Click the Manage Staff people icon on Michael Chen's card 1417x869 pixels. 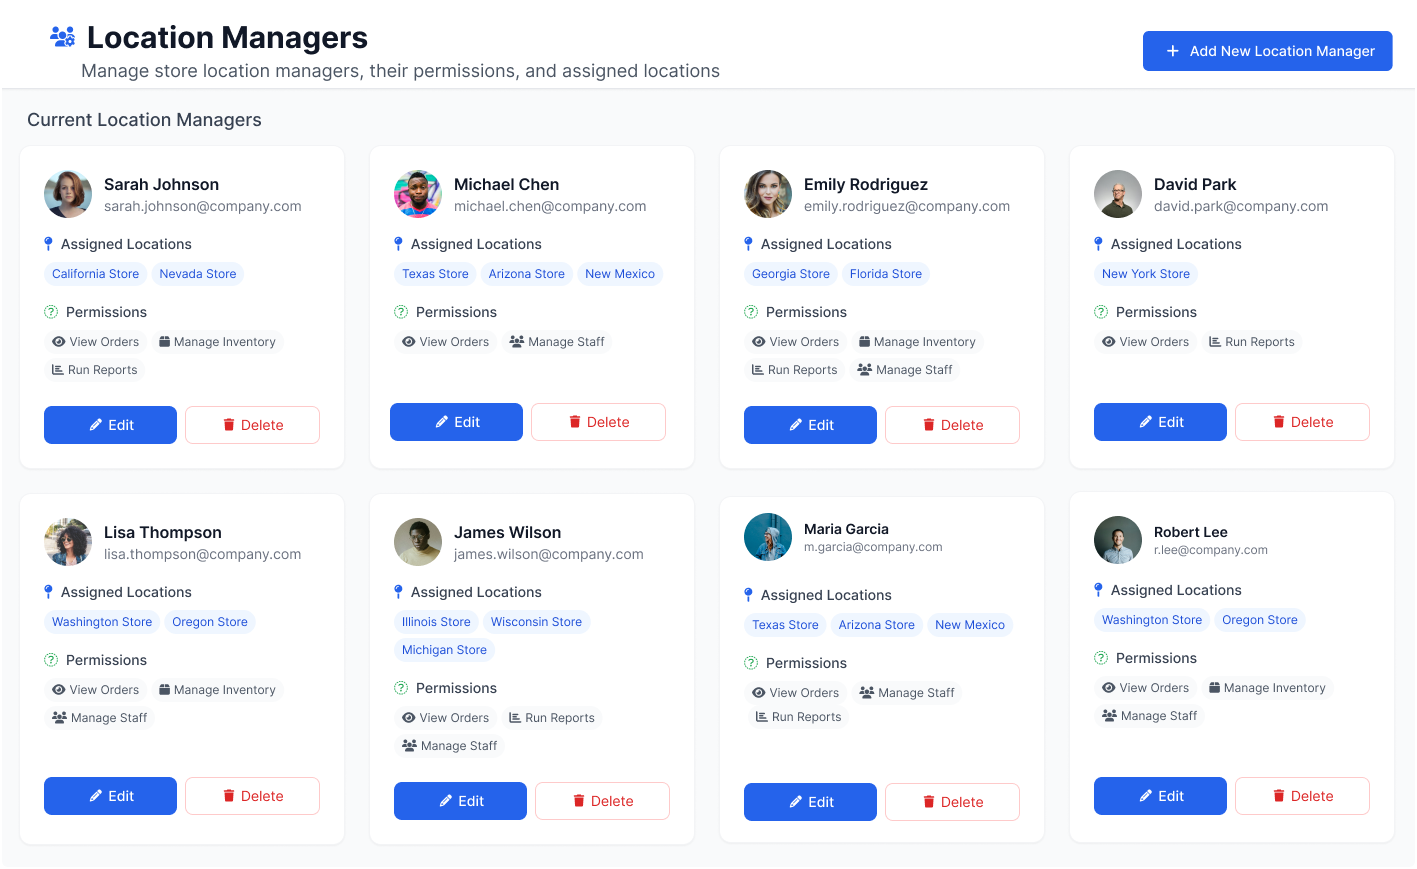516,341
